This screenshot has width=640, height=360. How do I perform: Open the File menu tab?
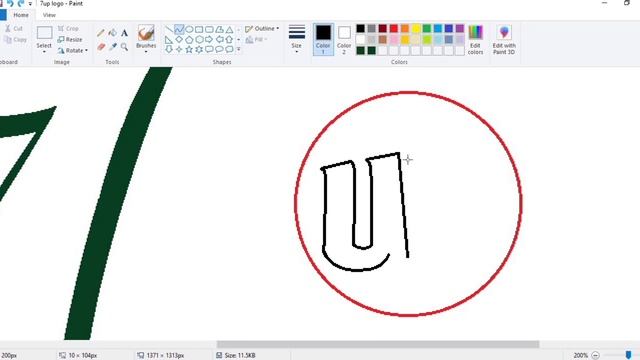[3, 15]
